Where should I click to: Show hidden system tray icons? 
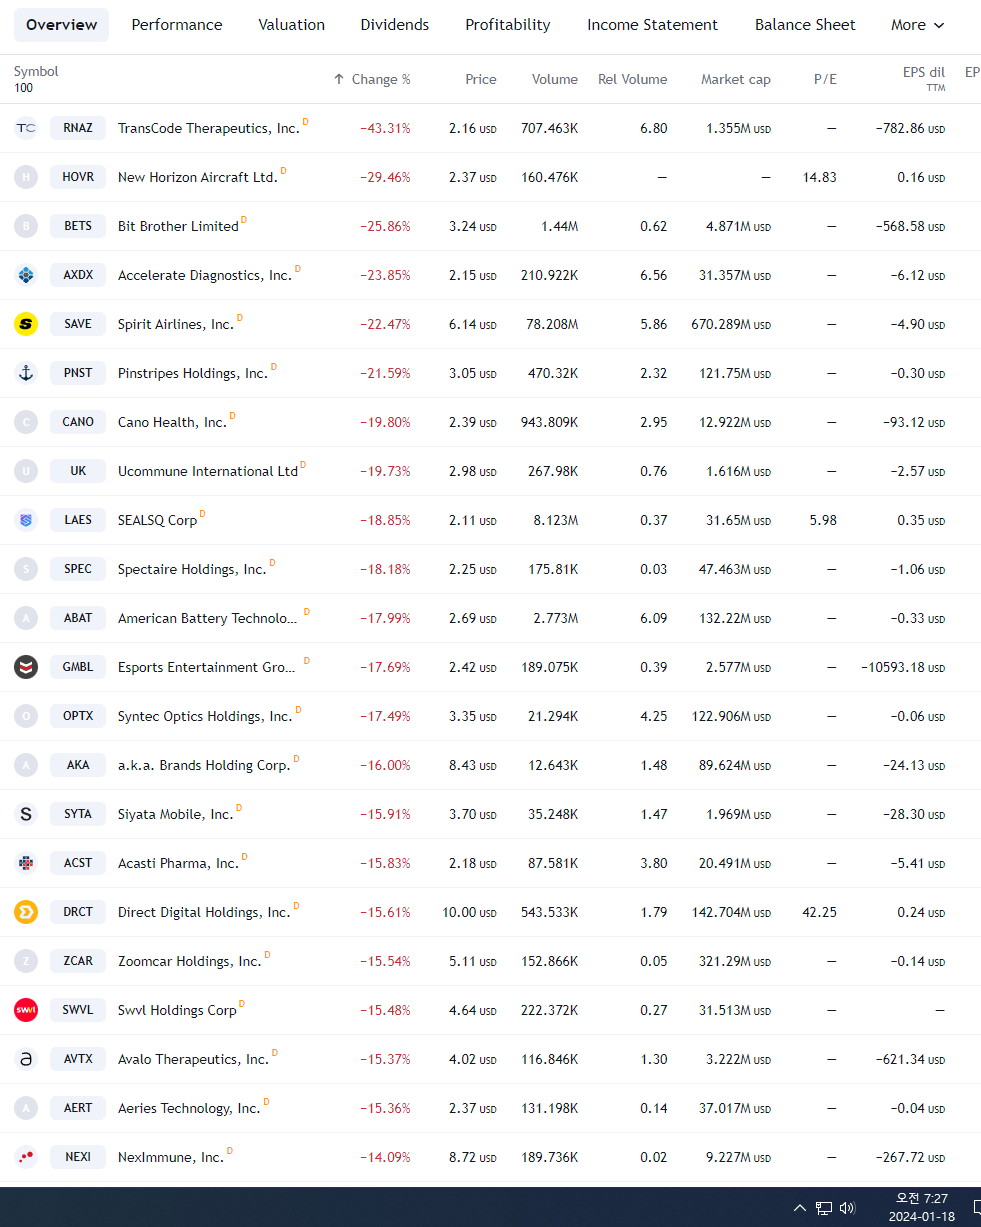799,1208
